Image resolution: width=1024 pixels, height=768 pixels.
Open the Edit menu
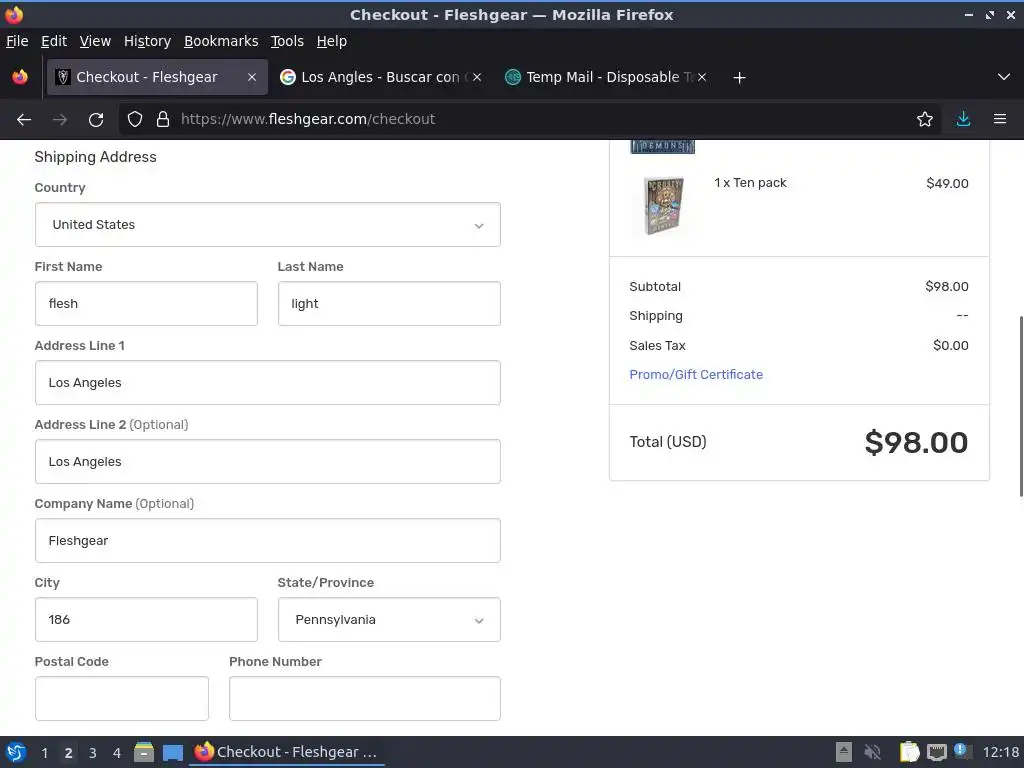click(x=54, y=41)
